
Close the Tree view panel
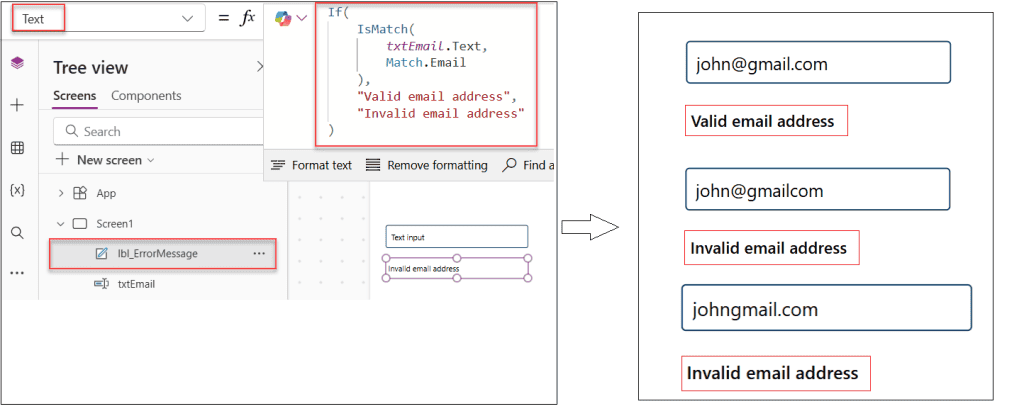tap(260, 66)
